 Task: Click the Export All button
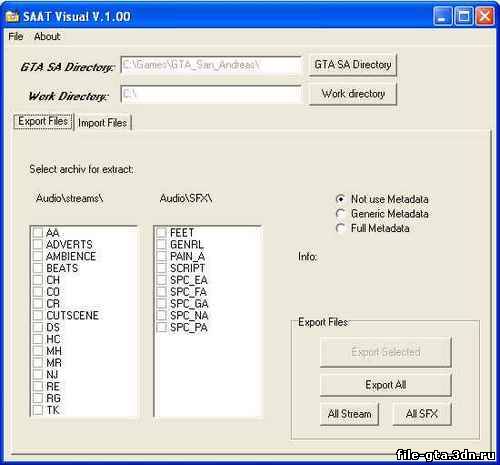coord(386,385)
